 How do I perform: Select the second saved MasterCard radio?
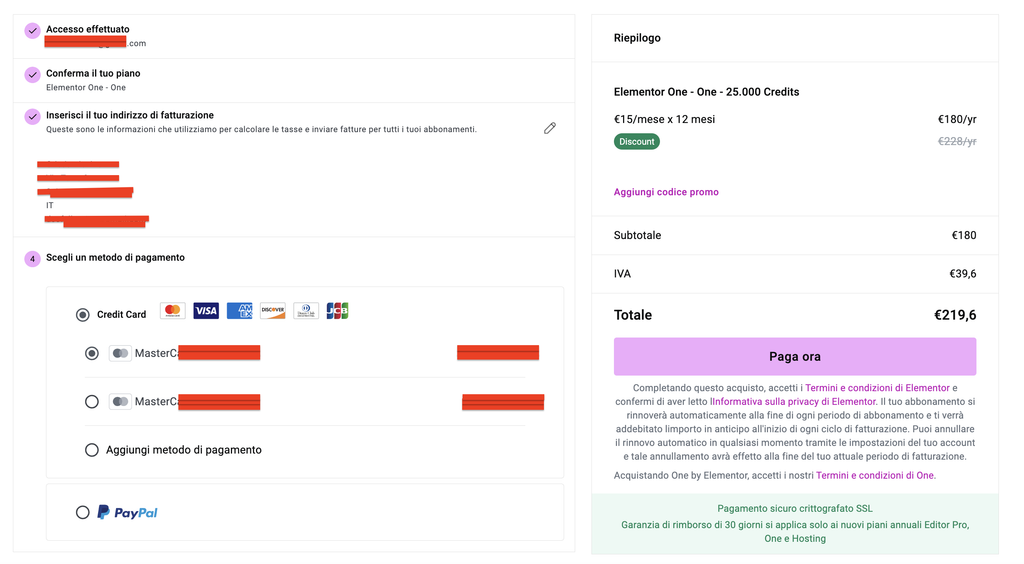91,401
